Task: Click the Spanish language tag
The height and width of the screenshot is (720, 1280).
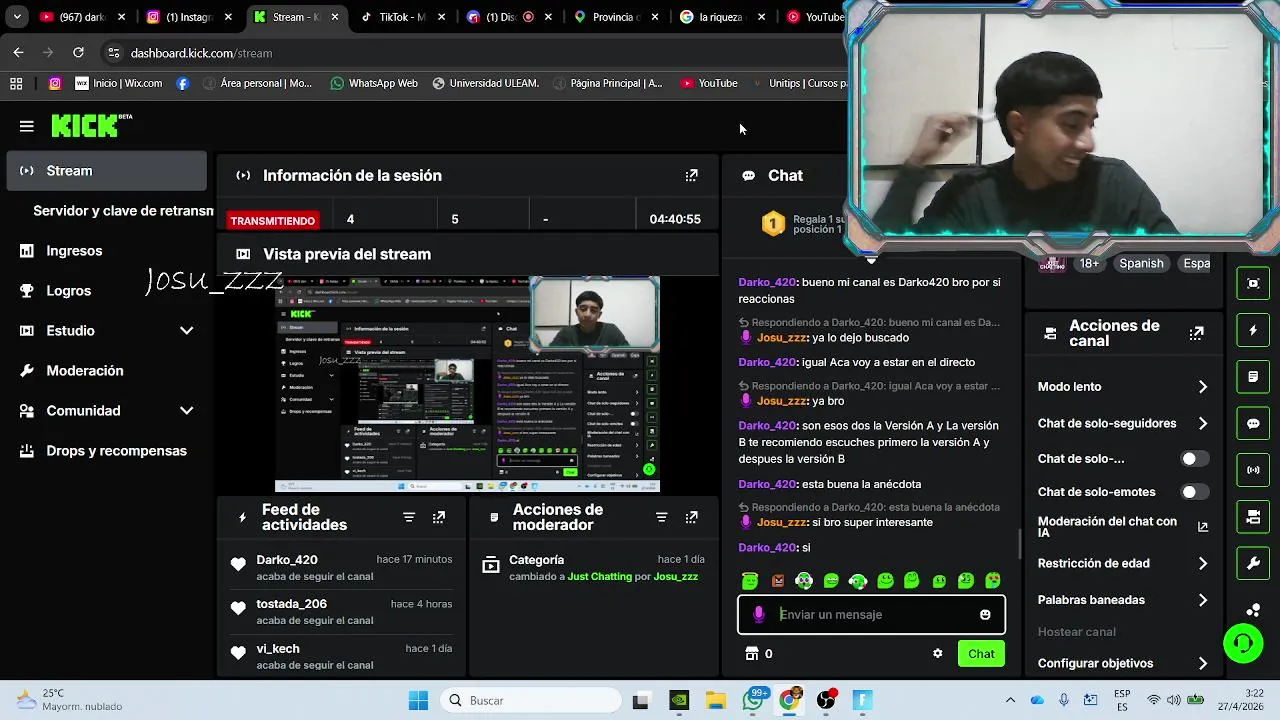Action: pyautogui.click(x=1141, y=264)
